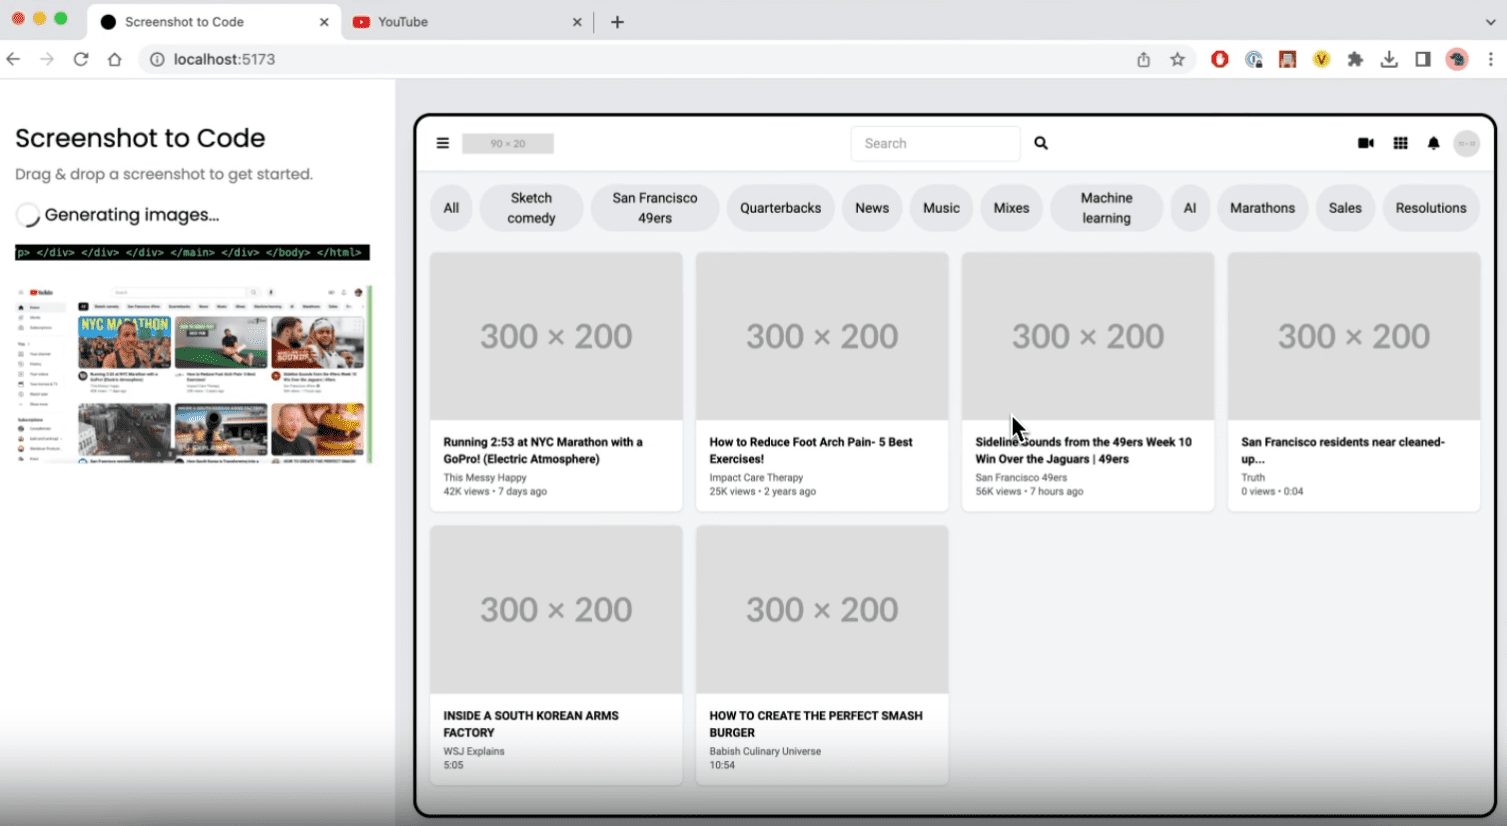
Task: Click the video camera create icon
Action: [x=1366, y=143]
